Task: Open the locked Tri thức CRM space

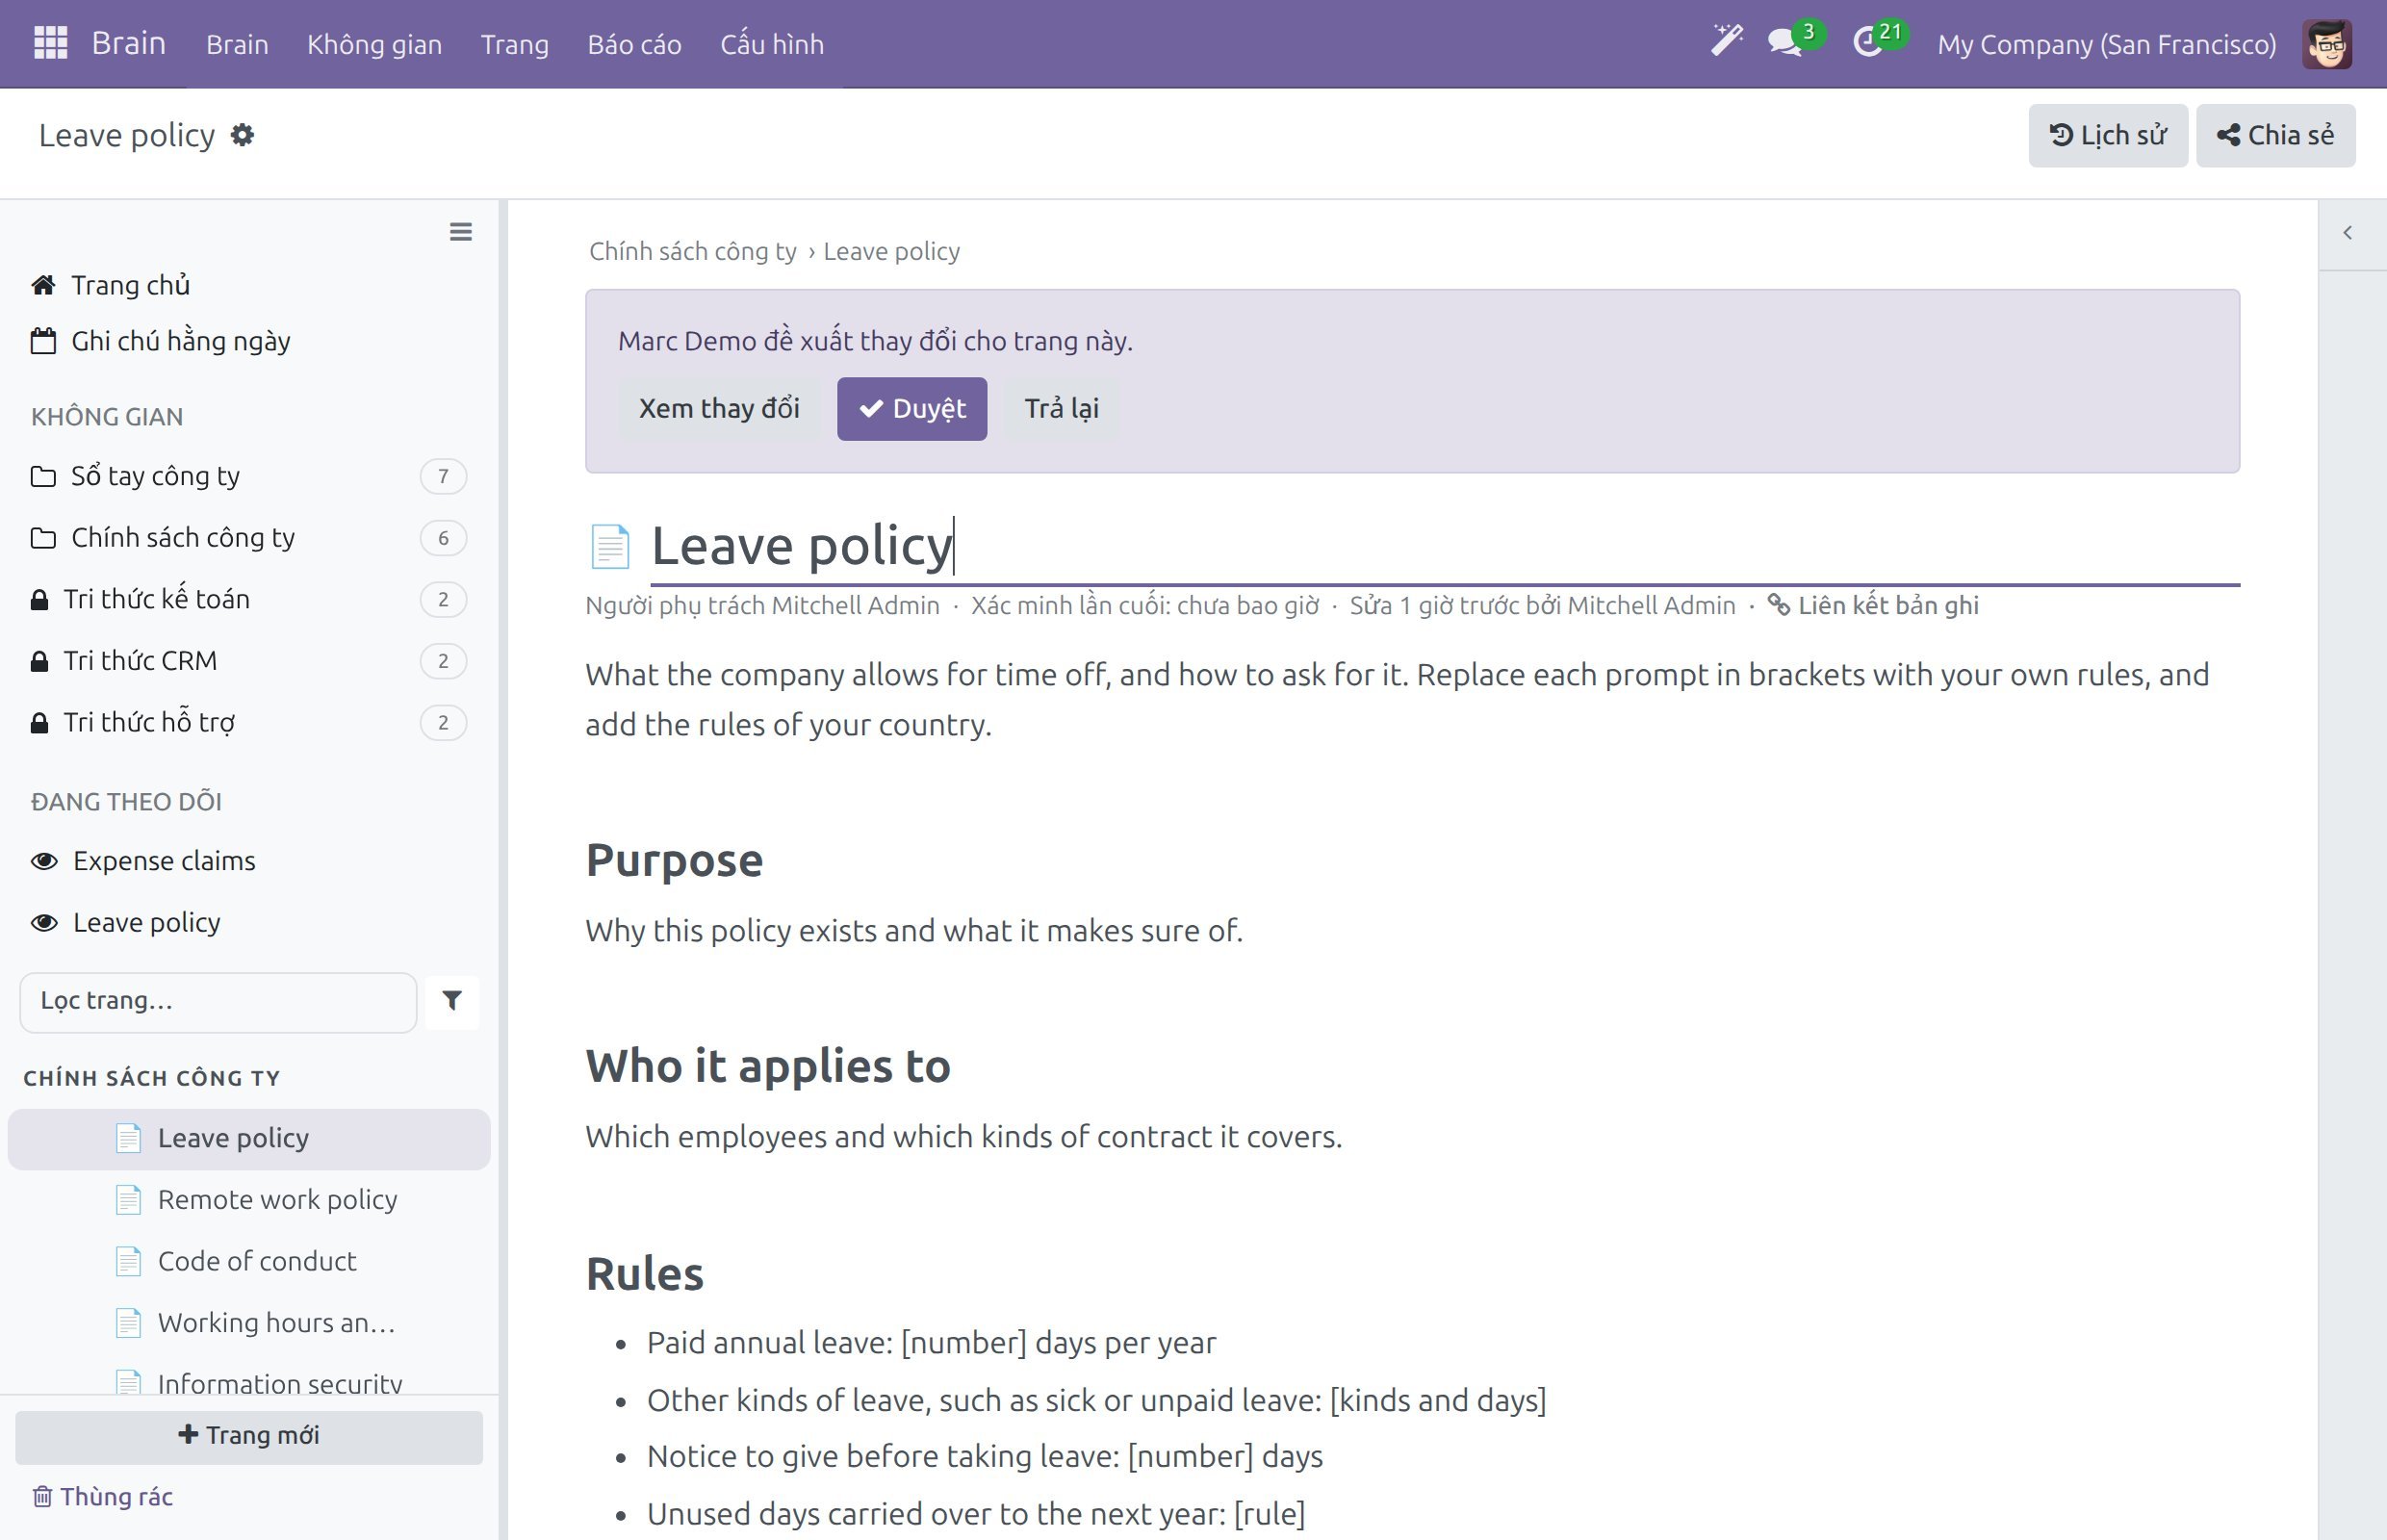Action: 248,661
